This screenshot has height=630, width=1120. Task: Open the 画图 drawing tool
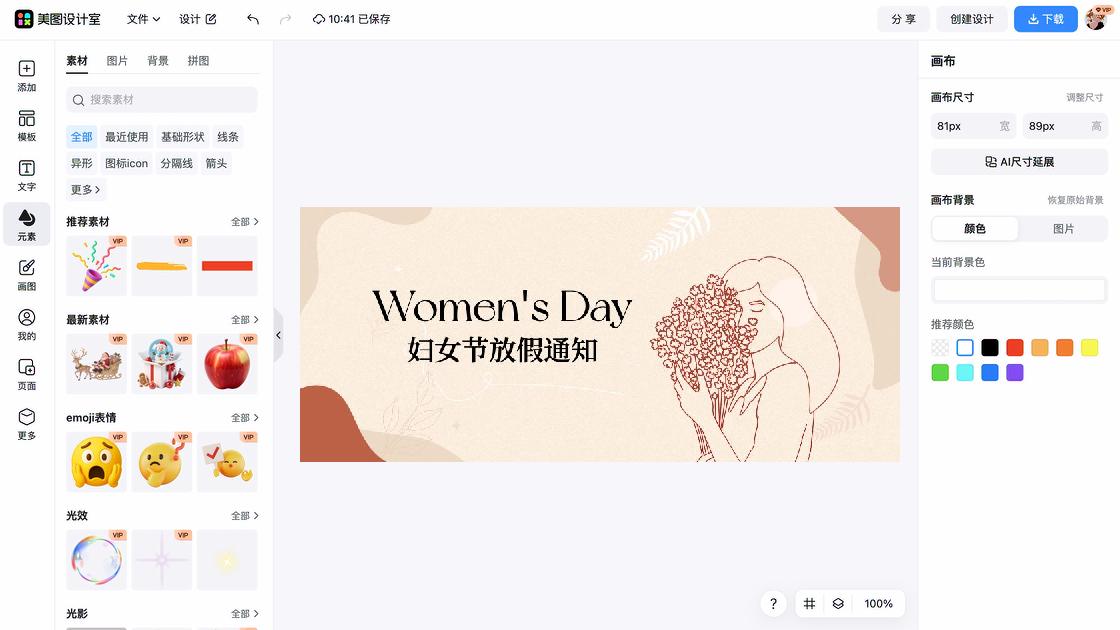point(26,274)
